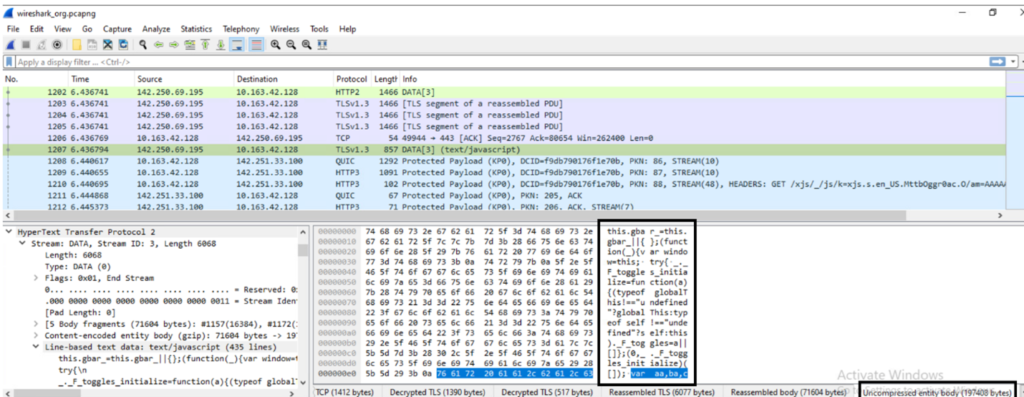Viewport: 1024px width, 397px height.
Task: Expand the Flags: 0x01, End Stream node
Action: pos(37,278)
